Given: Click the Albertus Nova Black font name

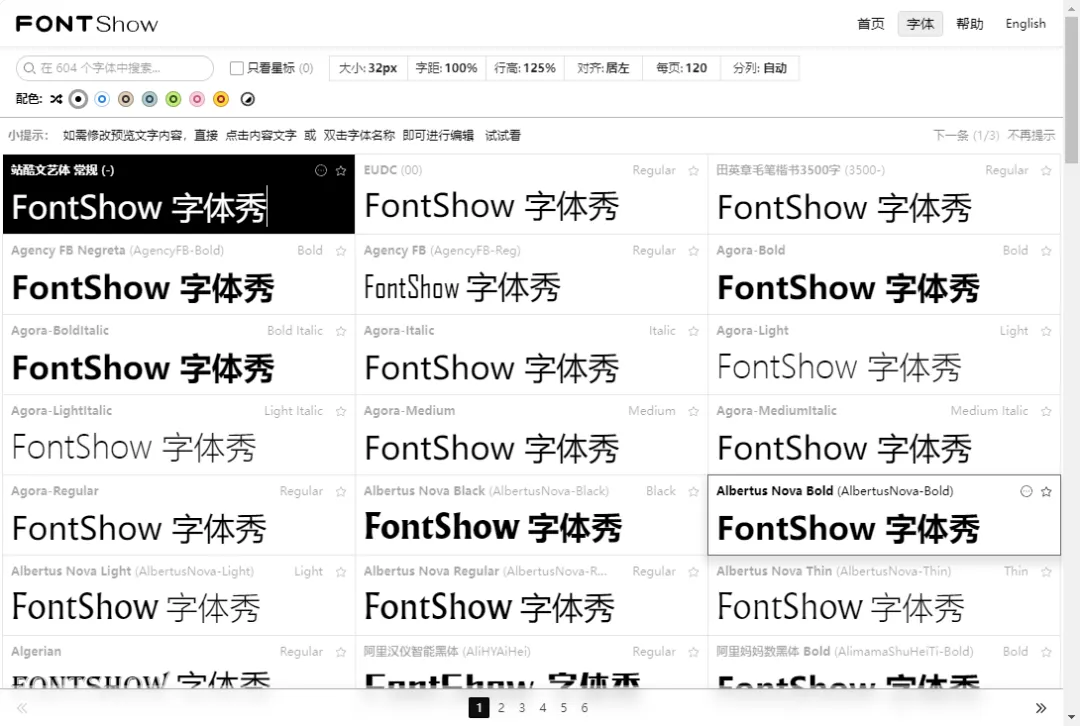Looking at the screenshot, I should (424, 491).
